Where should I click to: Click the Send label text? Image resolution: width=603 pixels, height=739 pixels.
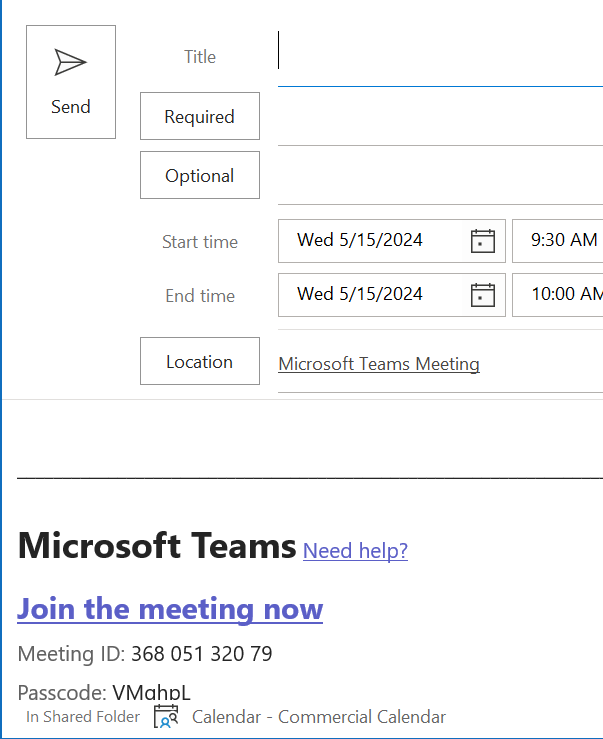(71, 107)
